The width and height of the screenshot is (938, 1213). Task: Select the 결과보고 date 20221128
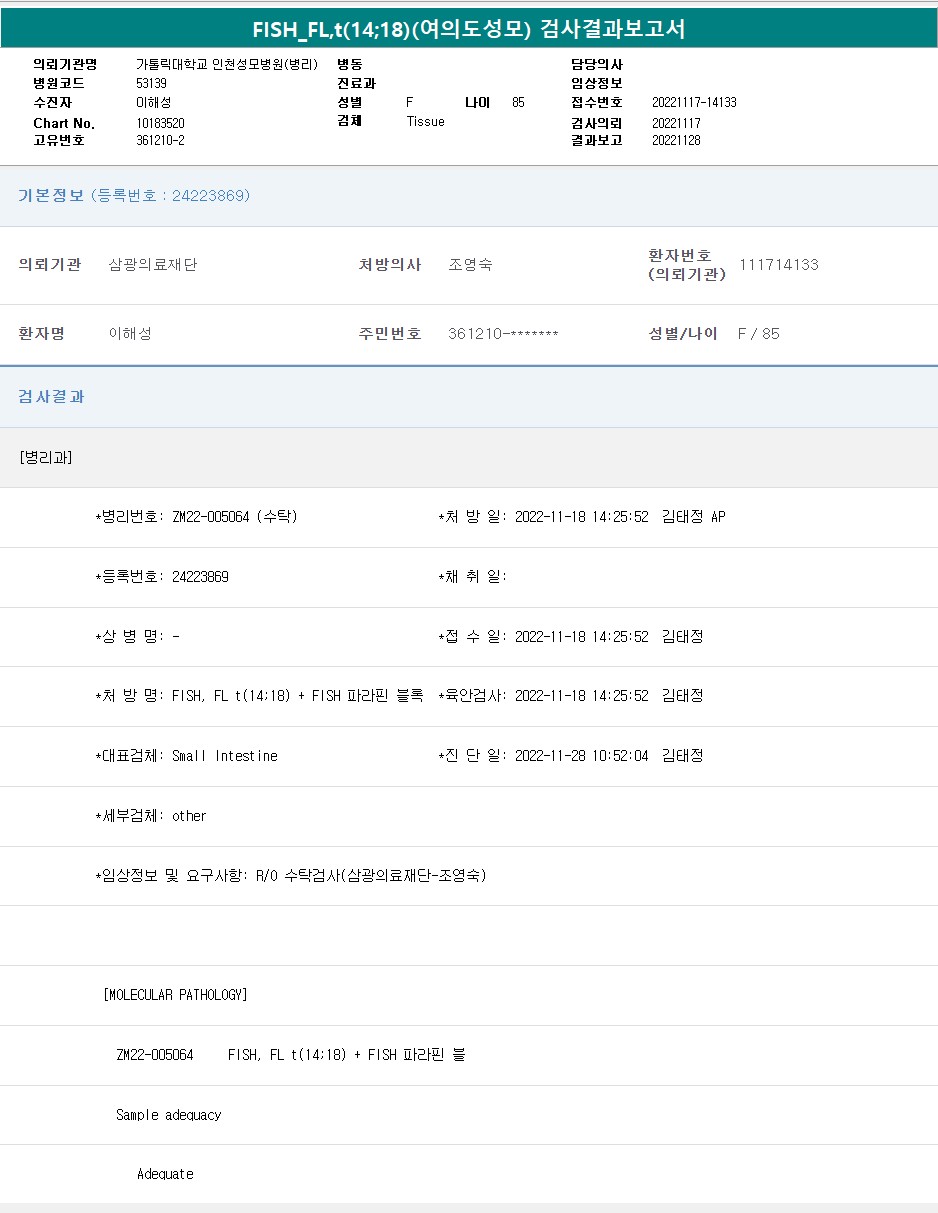tap(676, 141)
